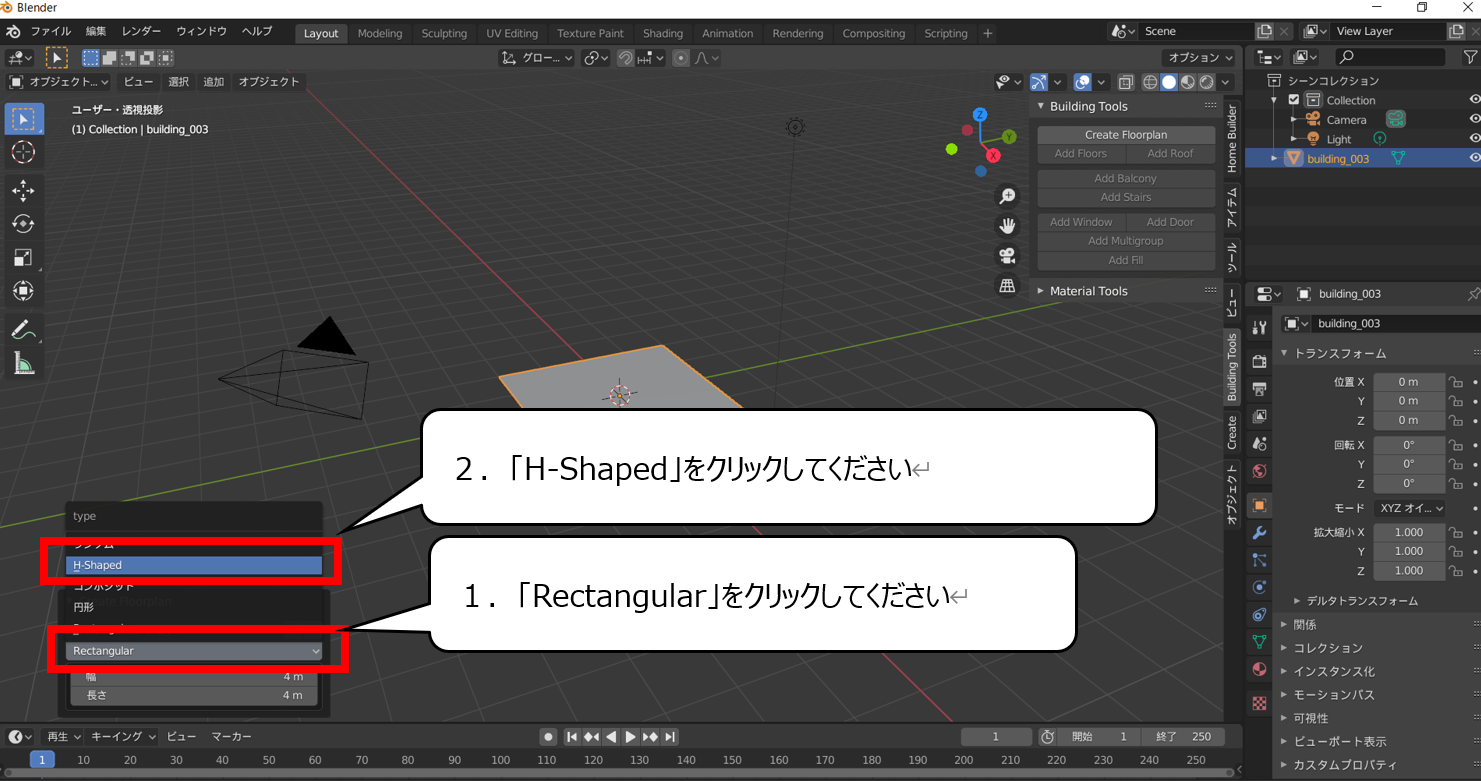
Task: Open World properties globe icon
Action: (1260, 471)
